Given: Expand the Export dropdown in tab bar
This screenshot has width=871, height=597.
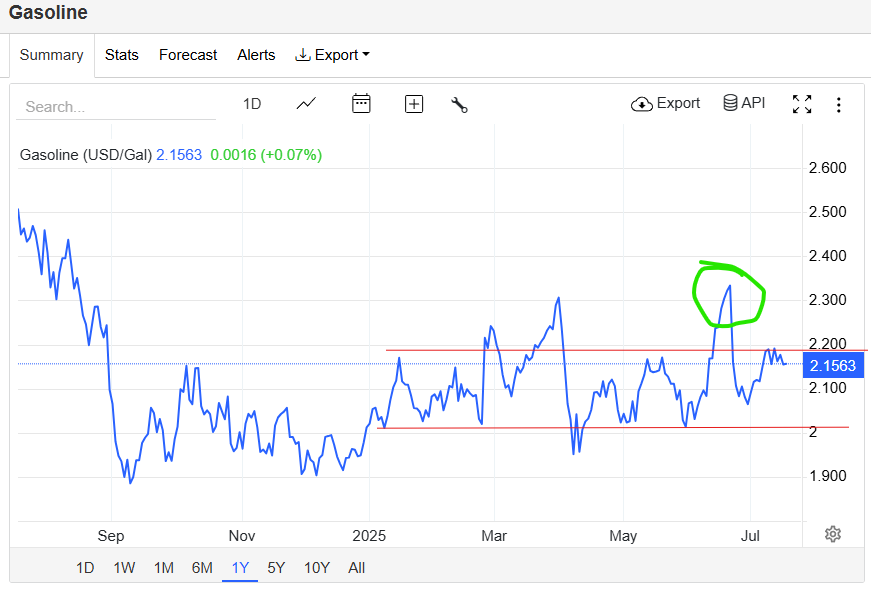Looking at the screenshot, I should 332,55.
